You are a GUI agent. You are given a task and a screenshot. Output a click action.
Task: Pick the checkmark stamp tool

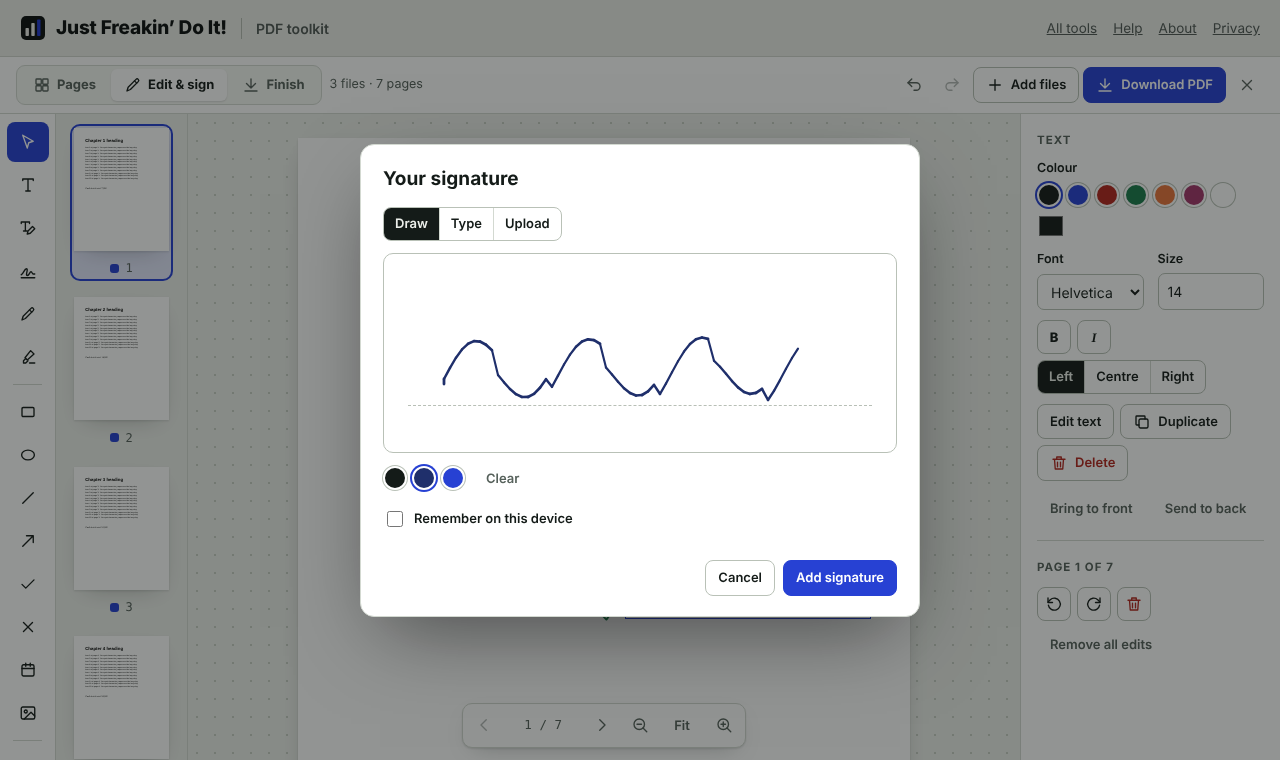click(x=28, y=584)
